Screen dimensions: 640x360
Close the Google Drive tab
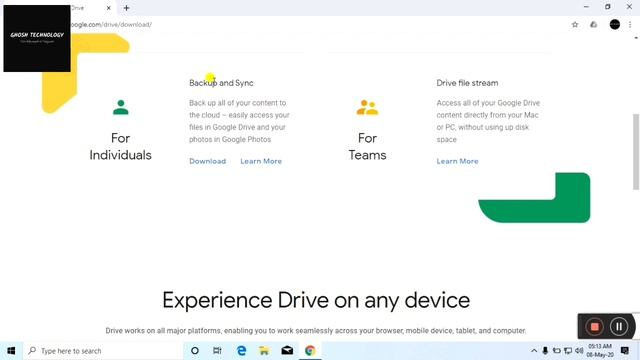pyautogui.click(x=109, y=8)
